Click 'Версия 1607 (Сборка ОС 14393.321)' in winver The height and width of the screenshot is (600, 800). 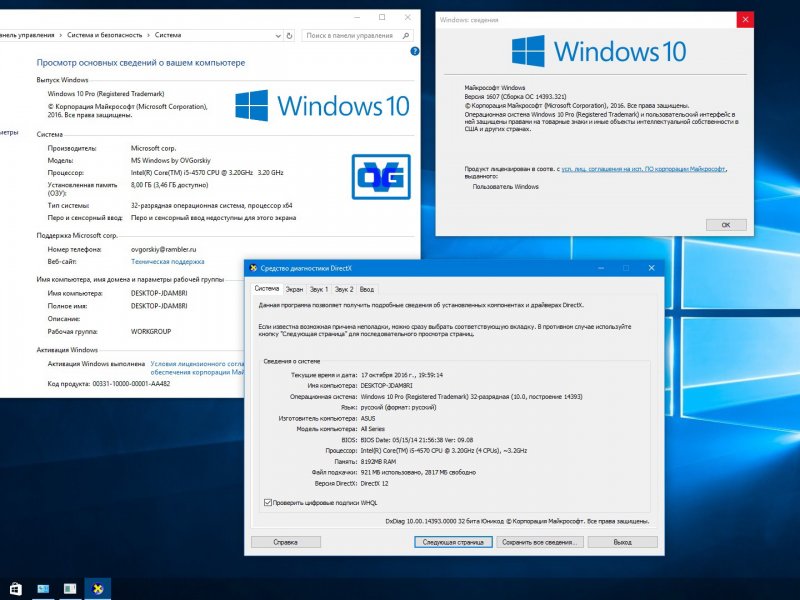(515, 96)
